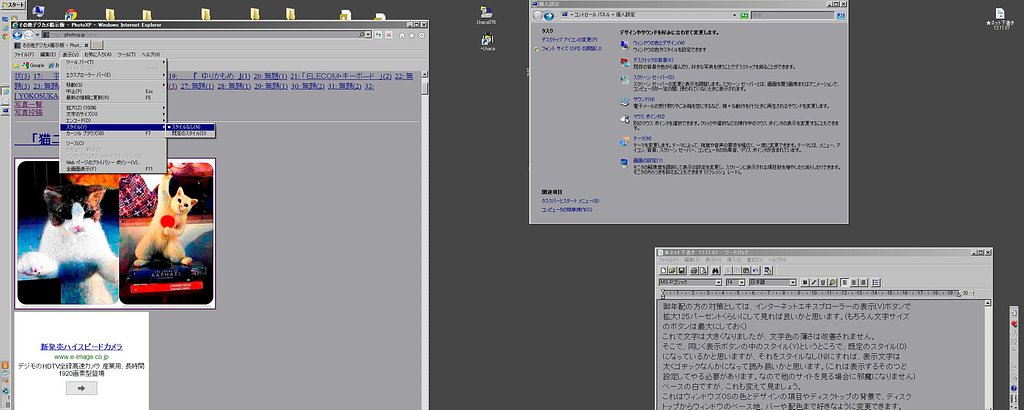Expand the WordPad font size dropdown
The width and height of the screenshot is (1024, 410).
[x=741, y=283]
